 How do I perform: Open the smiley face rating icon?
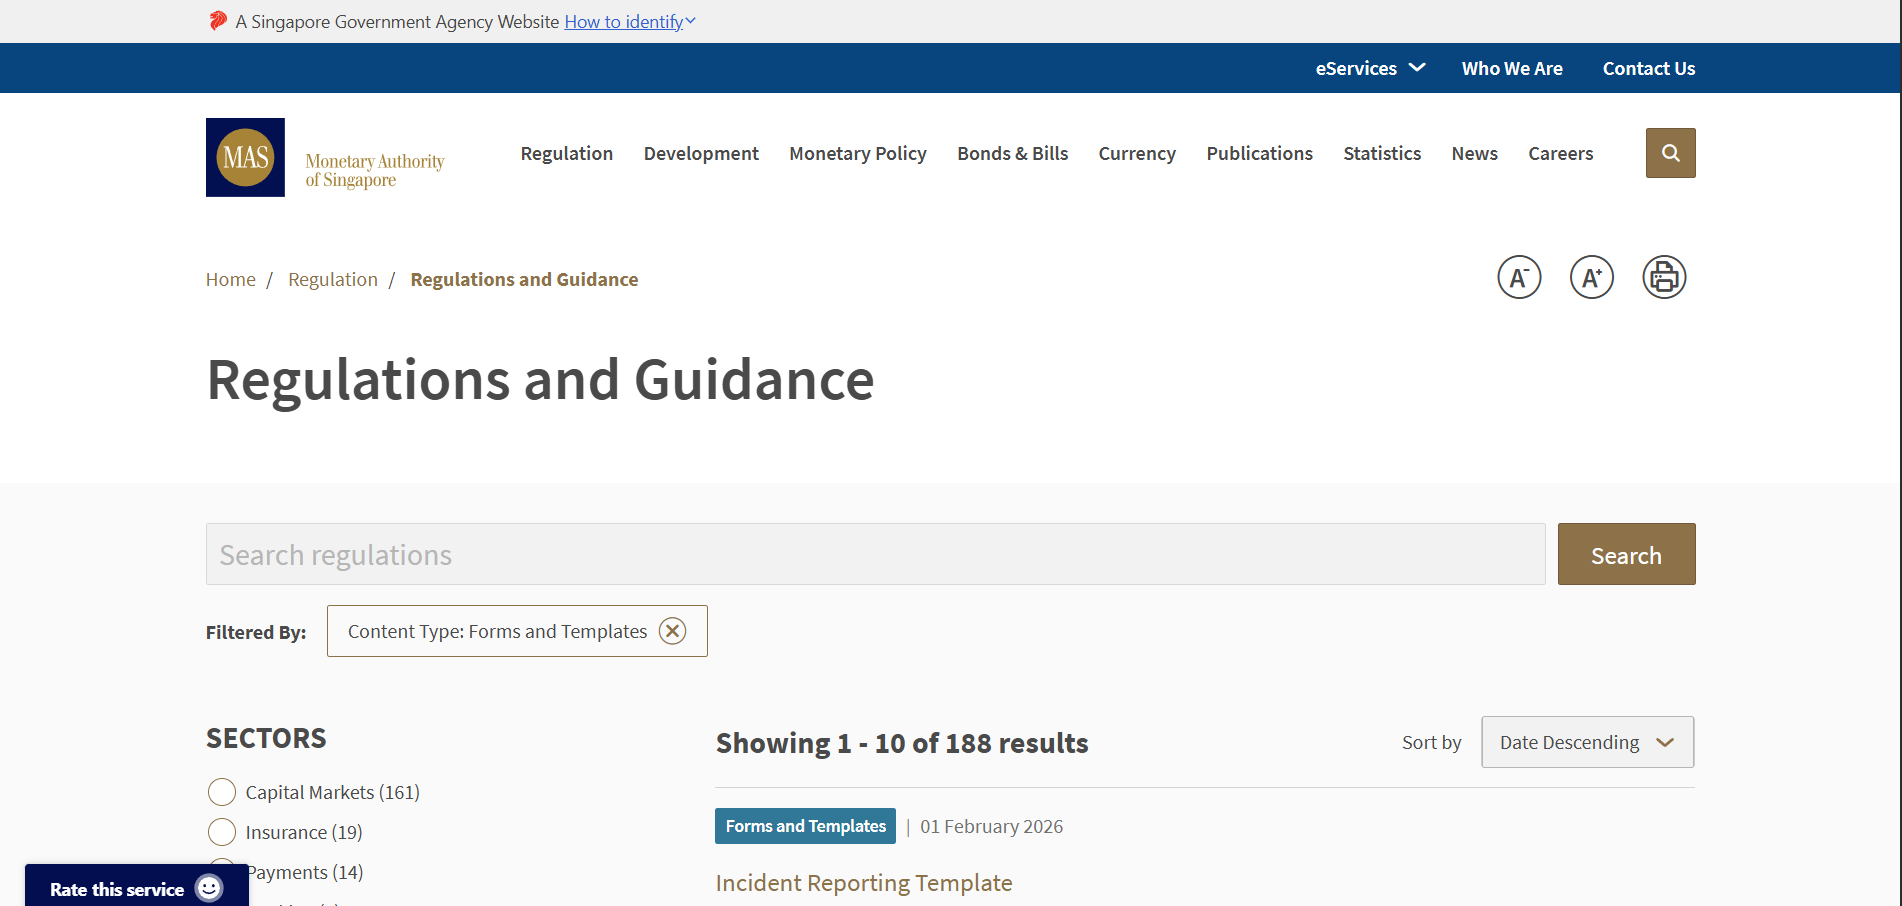[x=209, y=888]
